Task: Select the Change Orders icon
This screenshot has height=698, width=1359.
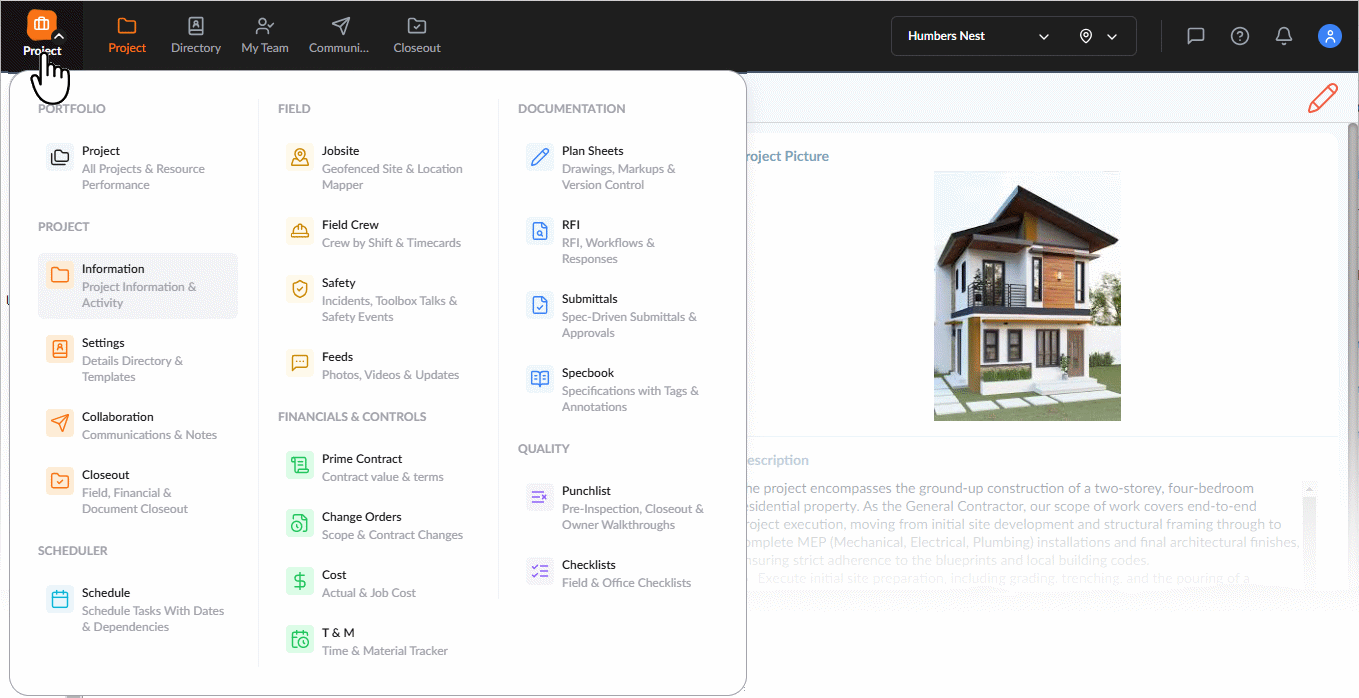Action: (x=300, y=523)
